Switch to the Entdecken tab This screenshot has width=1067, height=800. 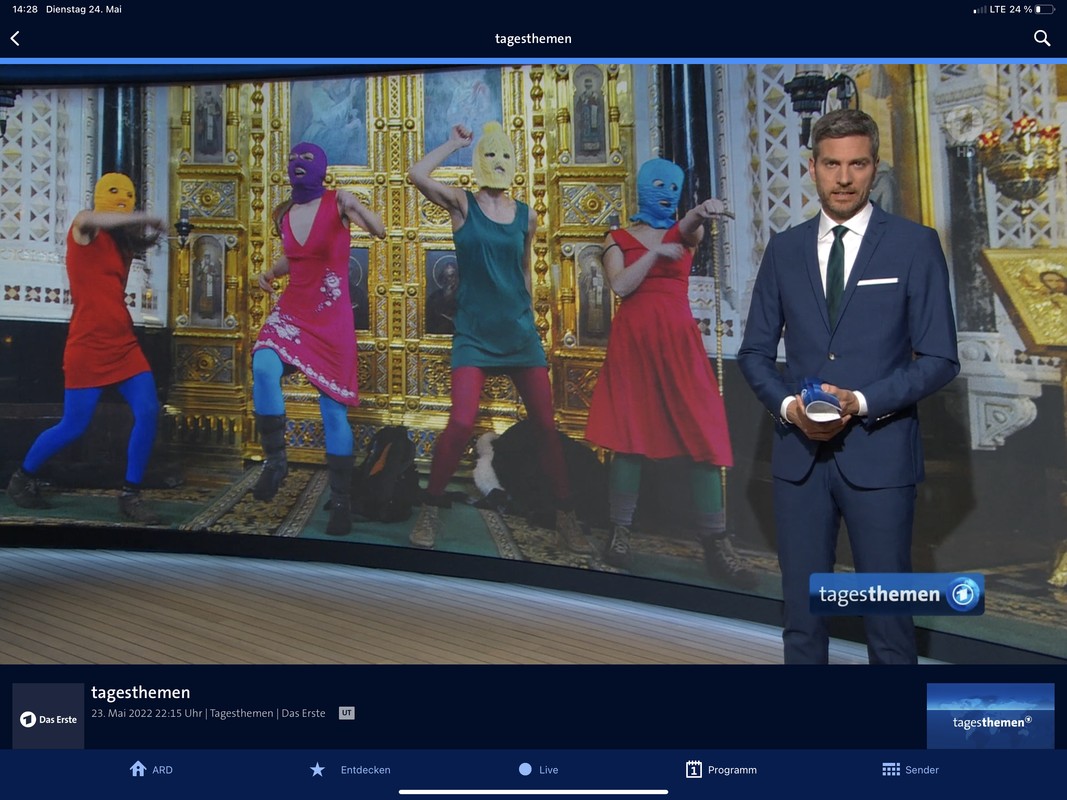click(x=350, y=769)
